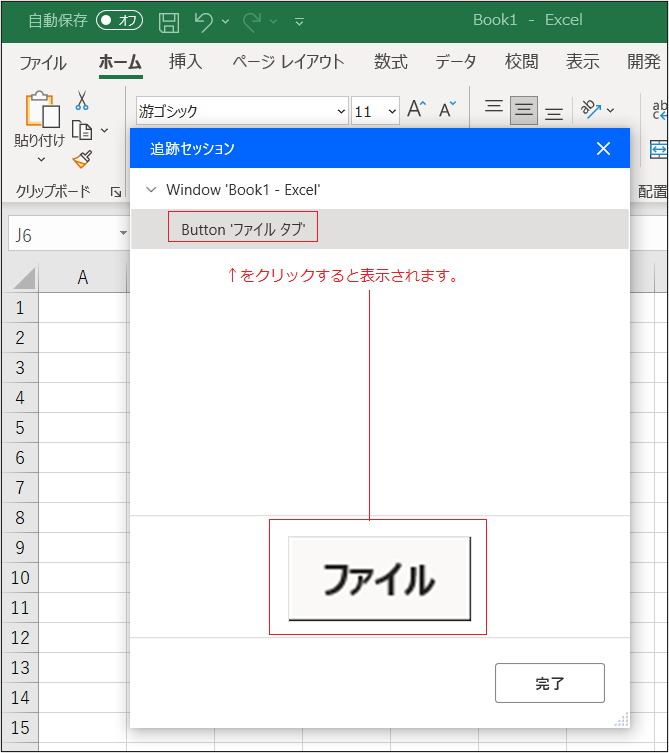Click the Redo arrow icon

coord(253,22)
